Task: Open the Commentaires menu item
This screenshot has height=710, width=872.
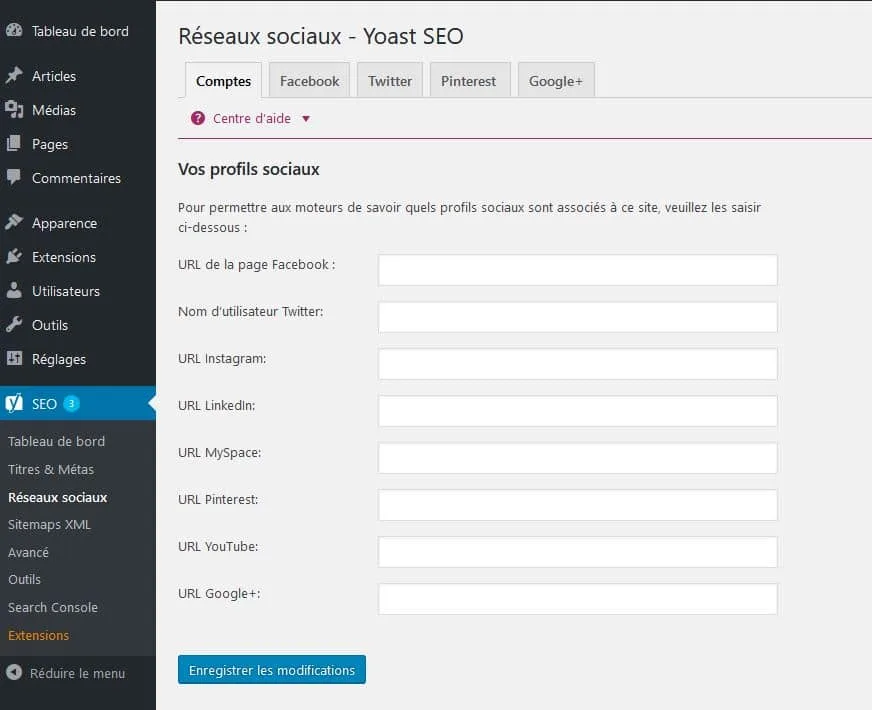Action: coord(76,178)
